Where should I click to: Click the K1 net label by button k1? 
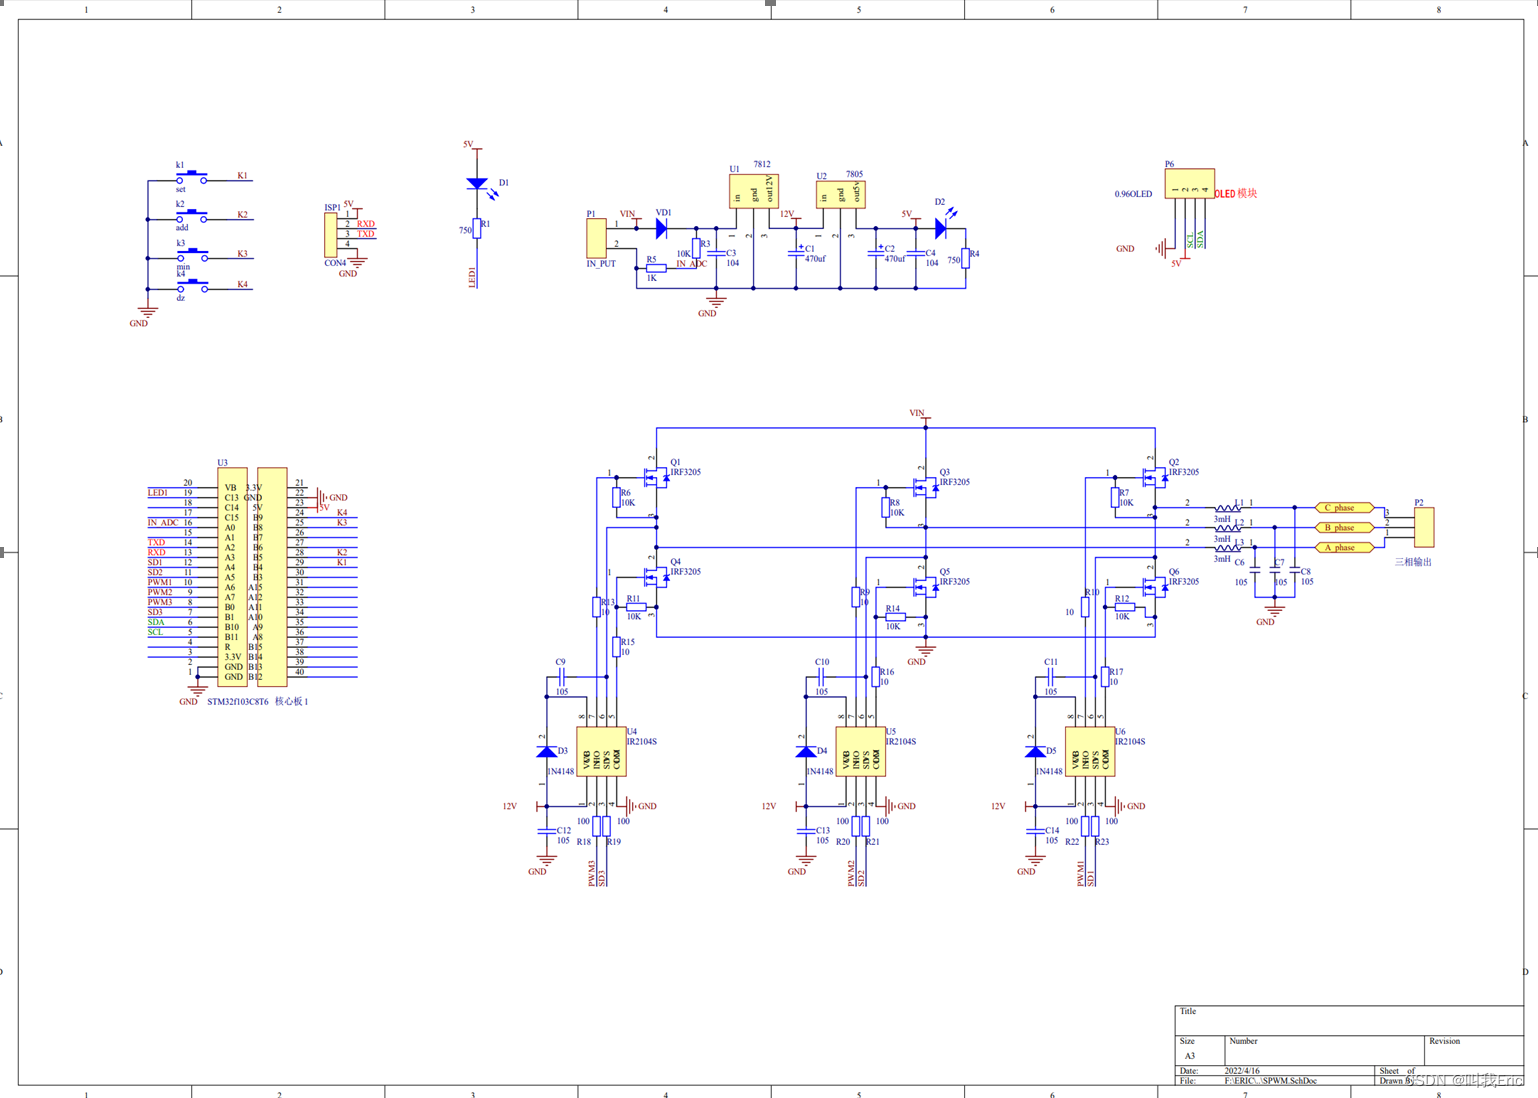[x=242, y=175]
